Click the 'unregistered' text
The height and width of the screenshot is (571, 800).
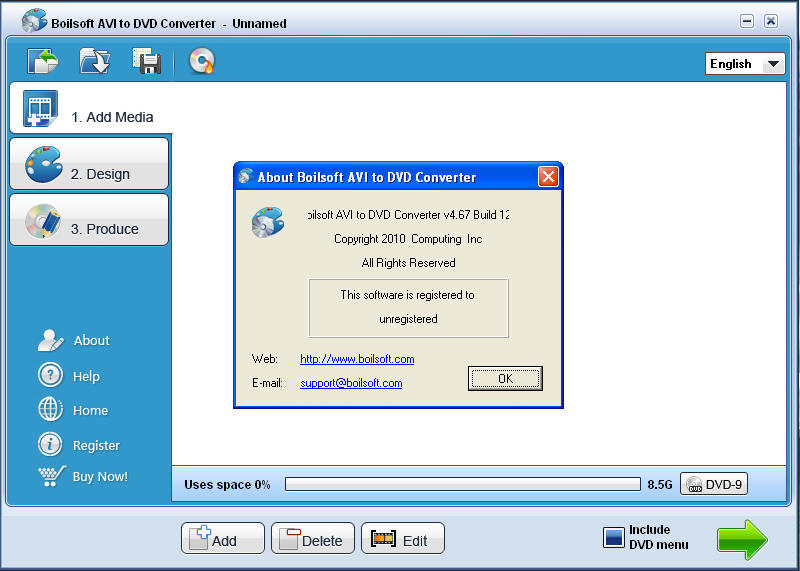(408, 319)
